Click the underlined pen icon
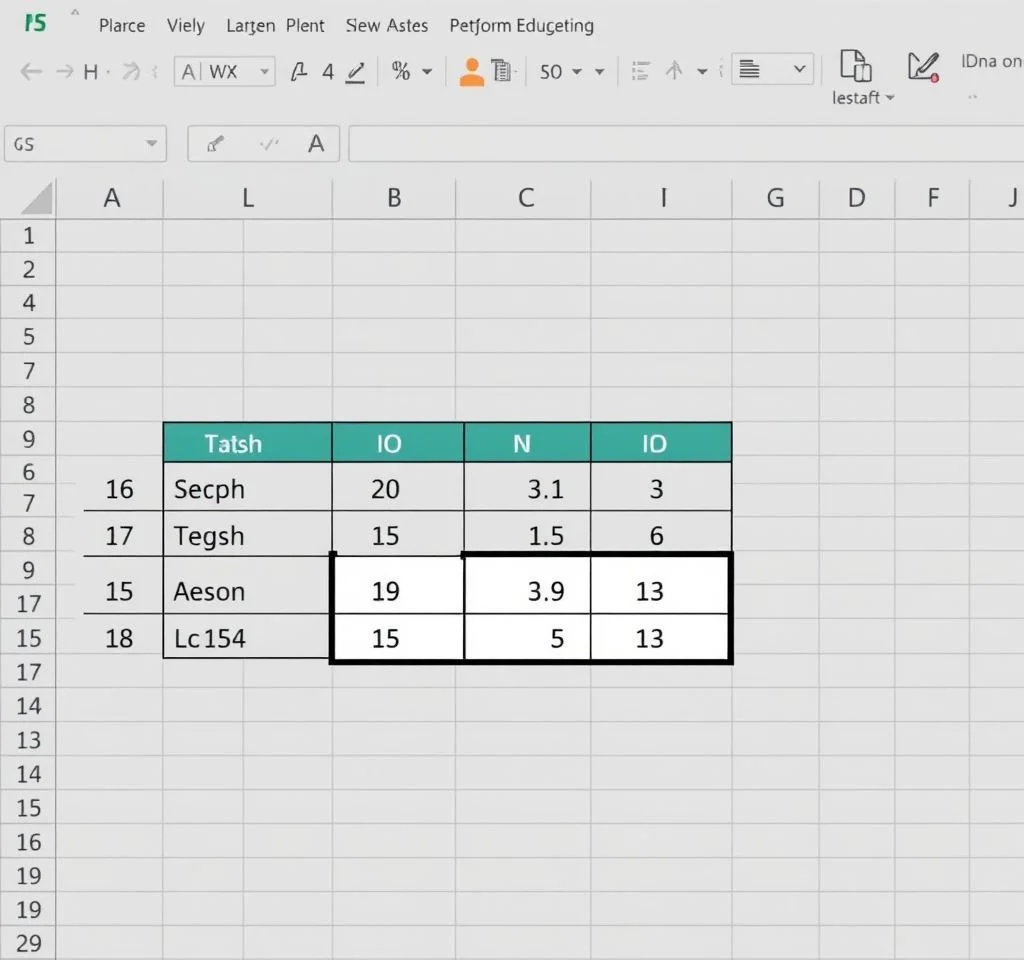1024x960 pixels. click(x=355, y=71)
